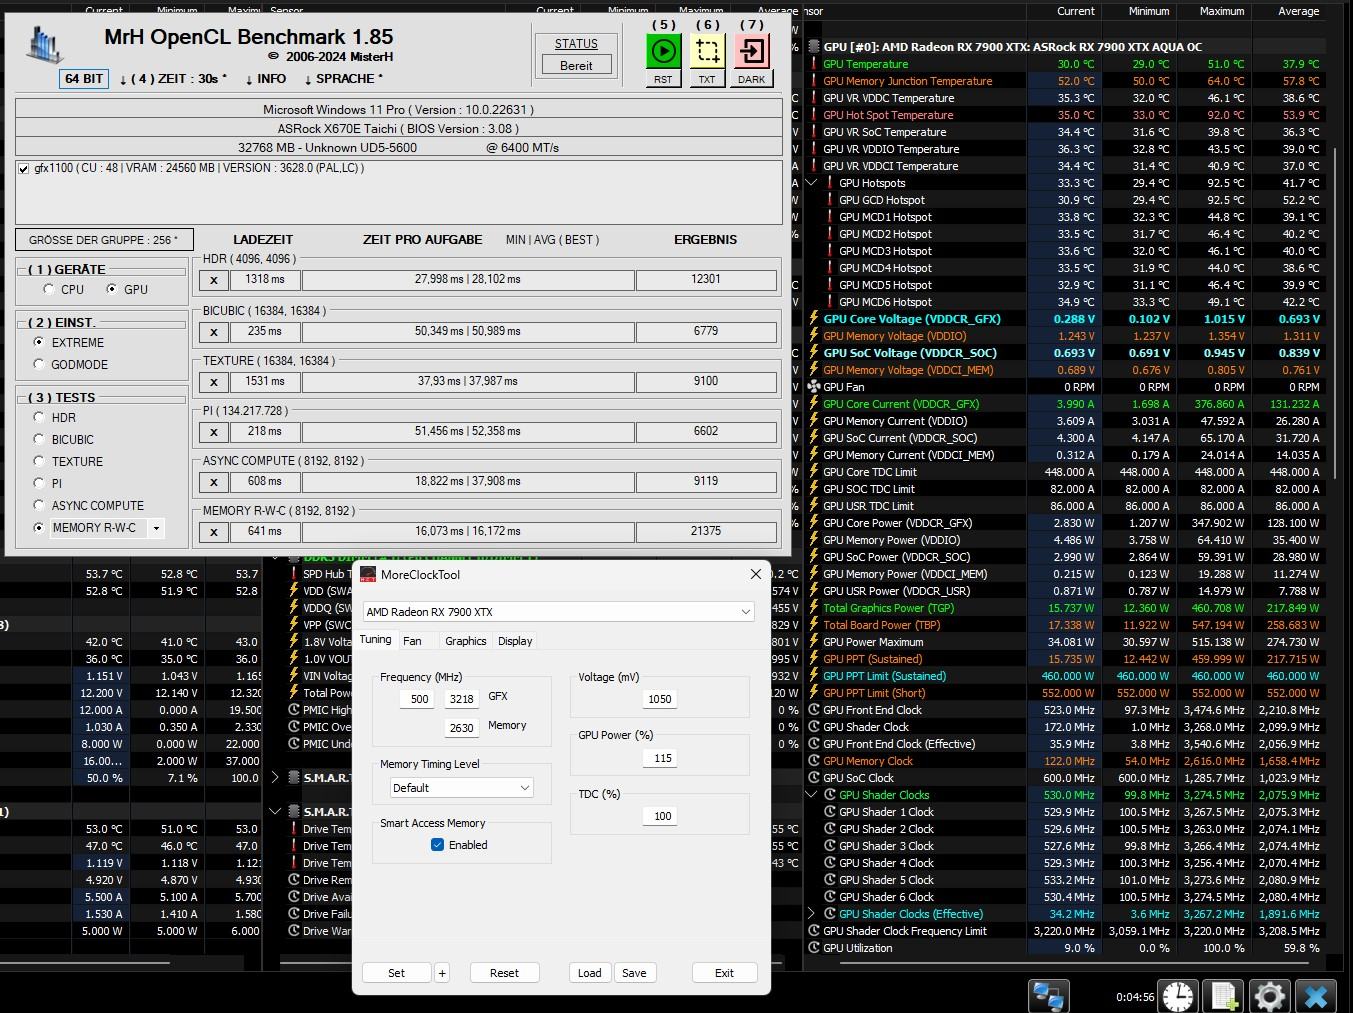Click the thermometer icon next to GPU Temperature
1353x1013 pixels.
814,64
